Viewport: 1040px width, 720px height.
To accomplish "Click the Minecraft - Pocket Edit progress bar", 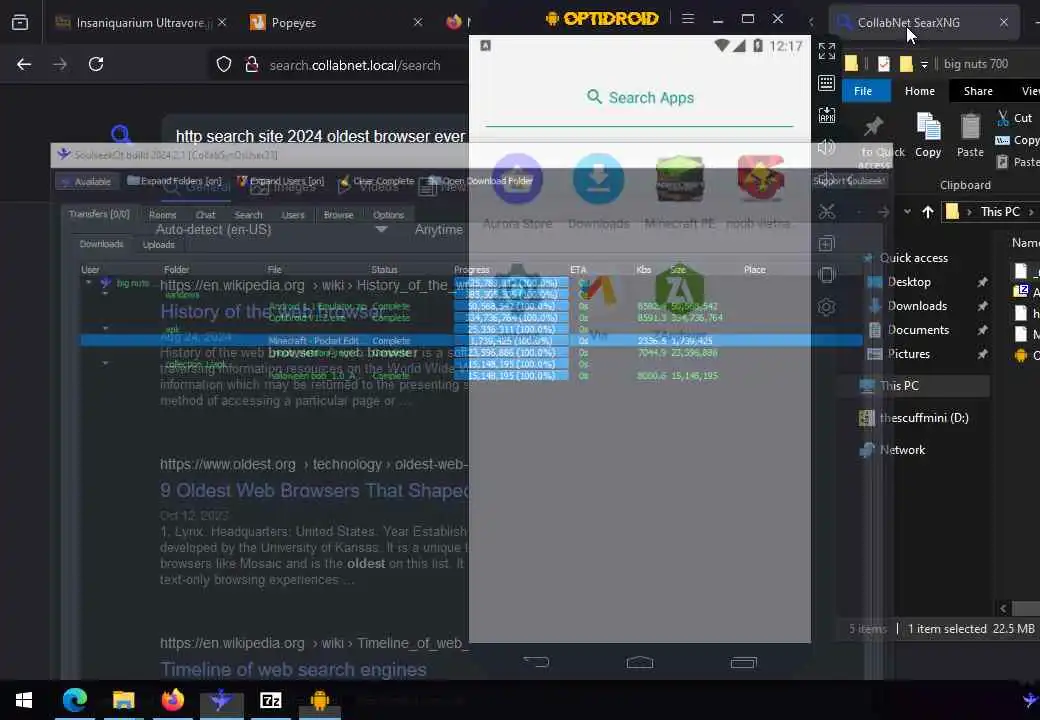I will [x=511, y=341].
